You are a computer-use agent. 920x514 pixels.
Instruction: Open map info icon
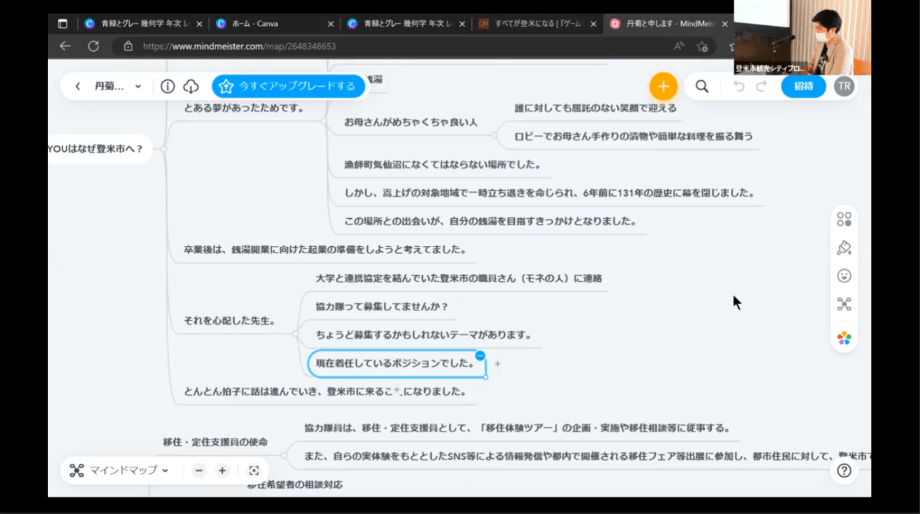pyautogui.click(x=167, y=86)
